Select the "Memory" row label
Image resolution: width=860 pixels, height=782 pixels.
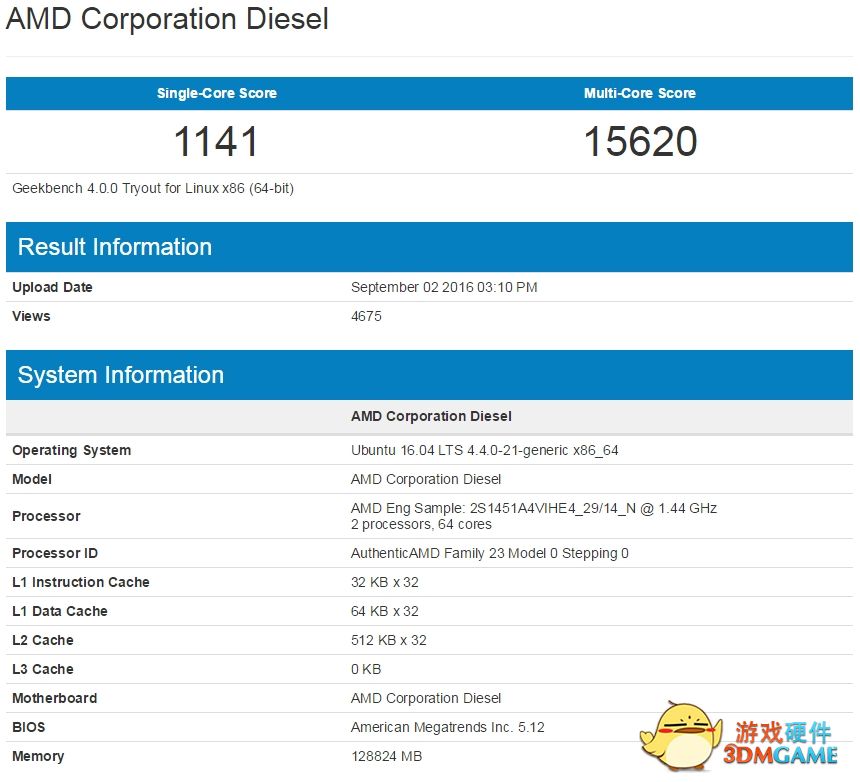38,756
